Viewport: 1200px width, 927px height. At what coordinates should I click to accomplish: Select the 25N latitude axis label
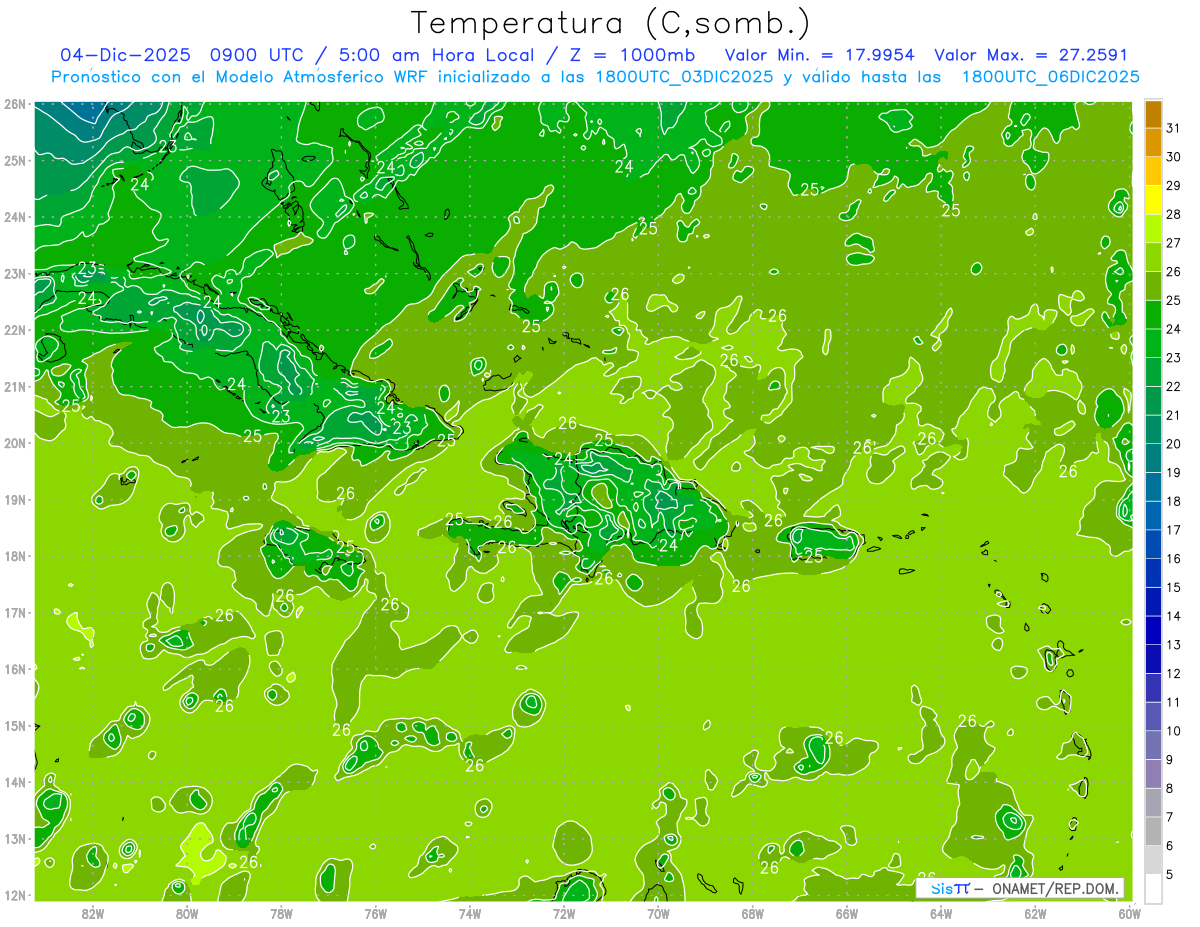[14, 160]
